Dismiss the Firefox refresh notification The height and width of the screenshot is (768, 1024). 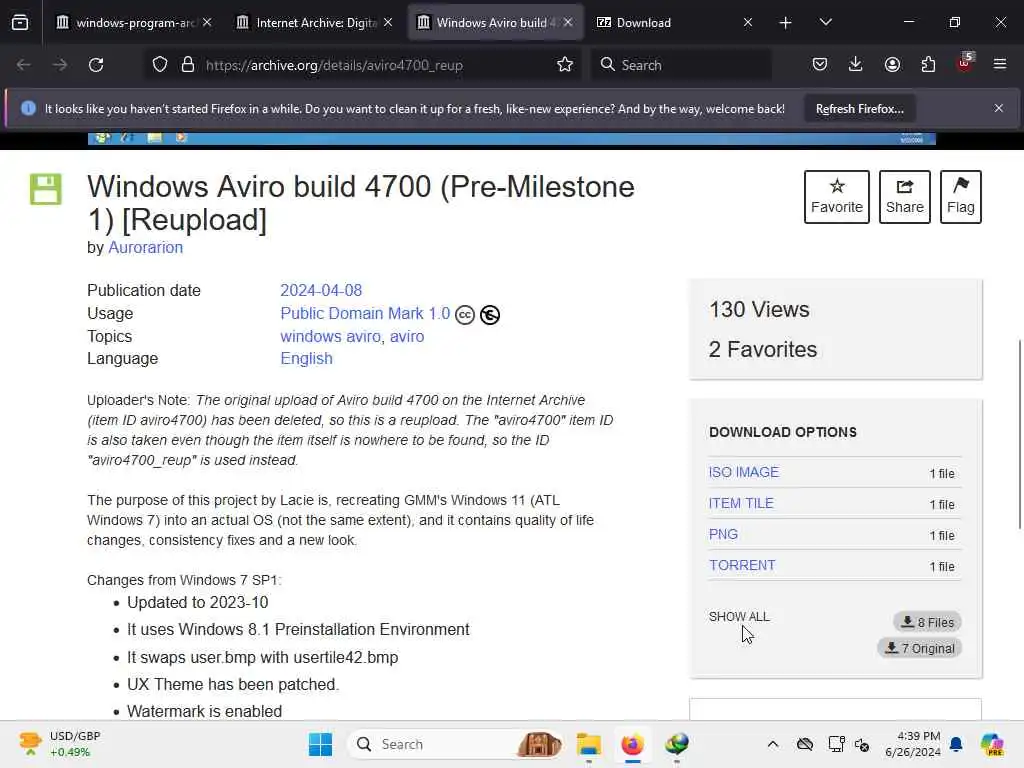point(999,108)
